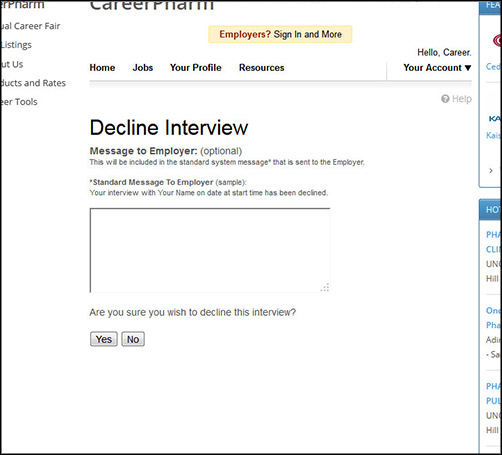Open Products and Rates sidebar link
The image size is (502, 455).
point(33,83)
